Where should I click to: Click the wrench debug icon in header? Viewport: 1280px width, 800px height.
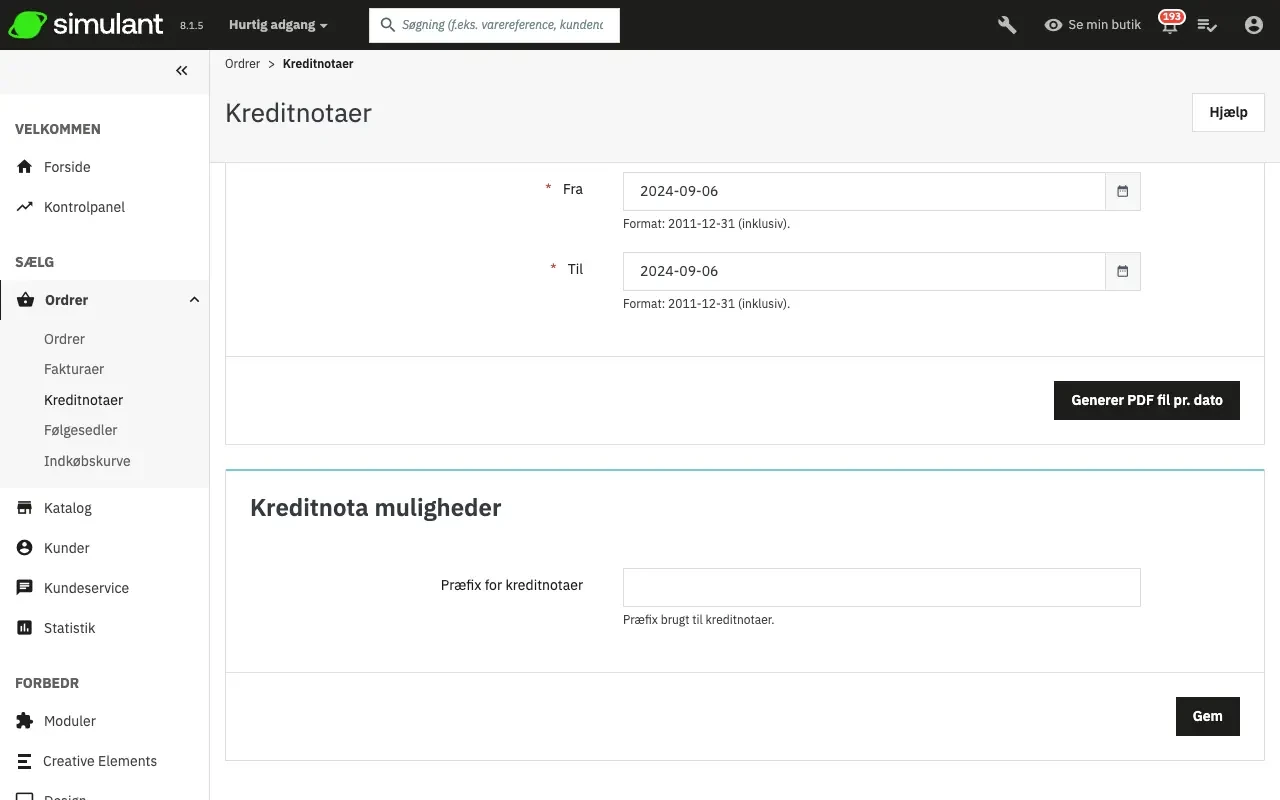coord(1007,25)
